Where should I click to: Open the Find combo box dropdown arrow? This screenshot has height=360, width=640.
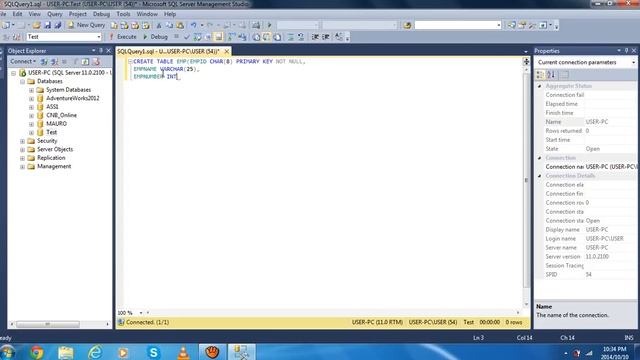coord(498,25)
